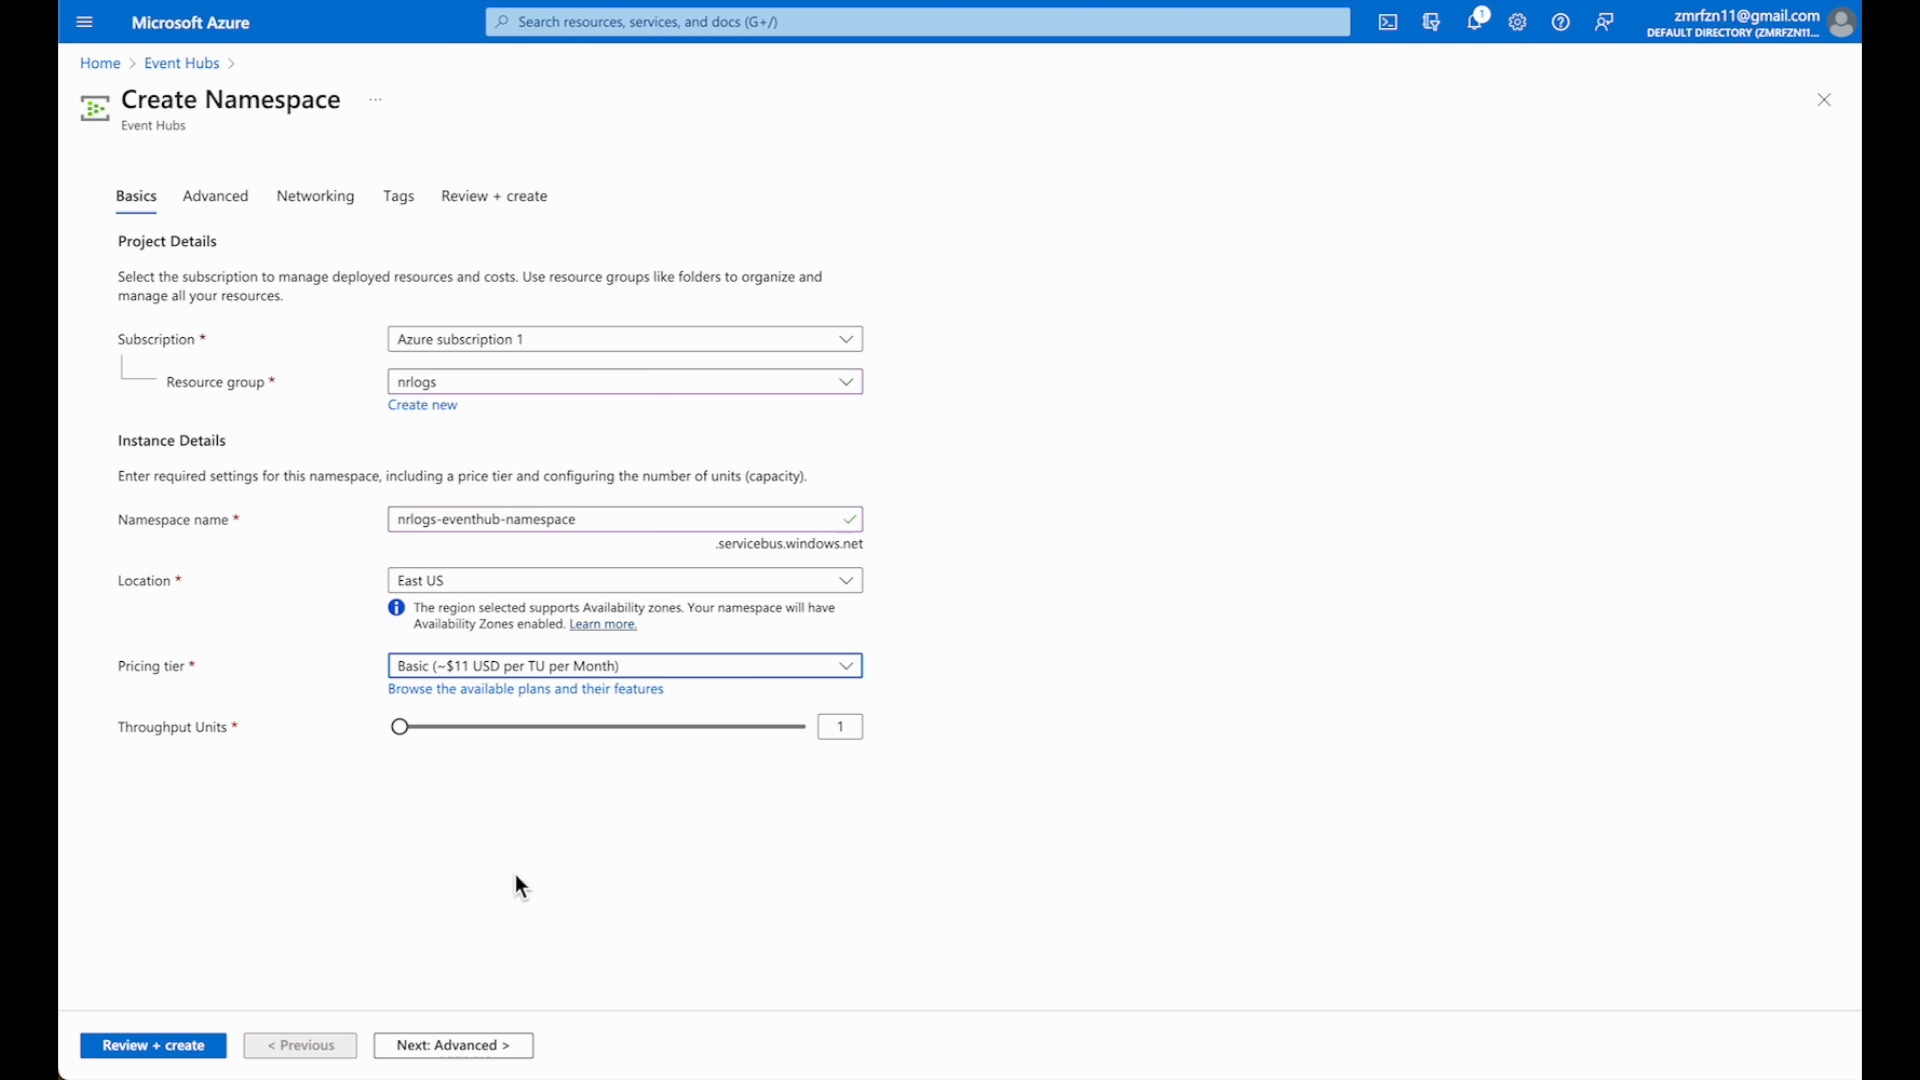Go to the Event Hubs breadcrumb
Image resolution: width=1920 pixels, height=1080 pixels.
[x=181, y=63]
